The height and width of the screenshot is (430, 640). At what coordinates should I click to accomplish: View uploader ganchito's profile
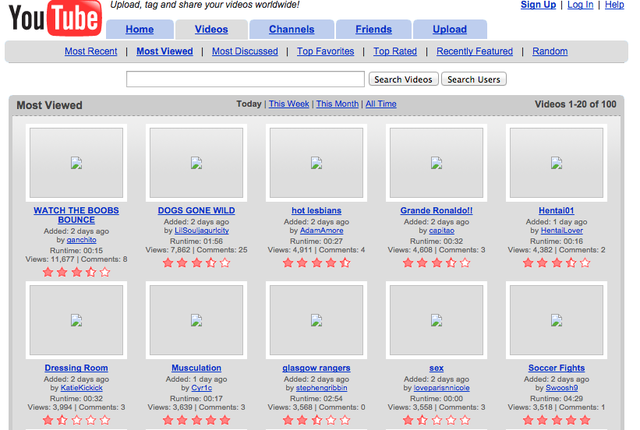pos(82,240)
